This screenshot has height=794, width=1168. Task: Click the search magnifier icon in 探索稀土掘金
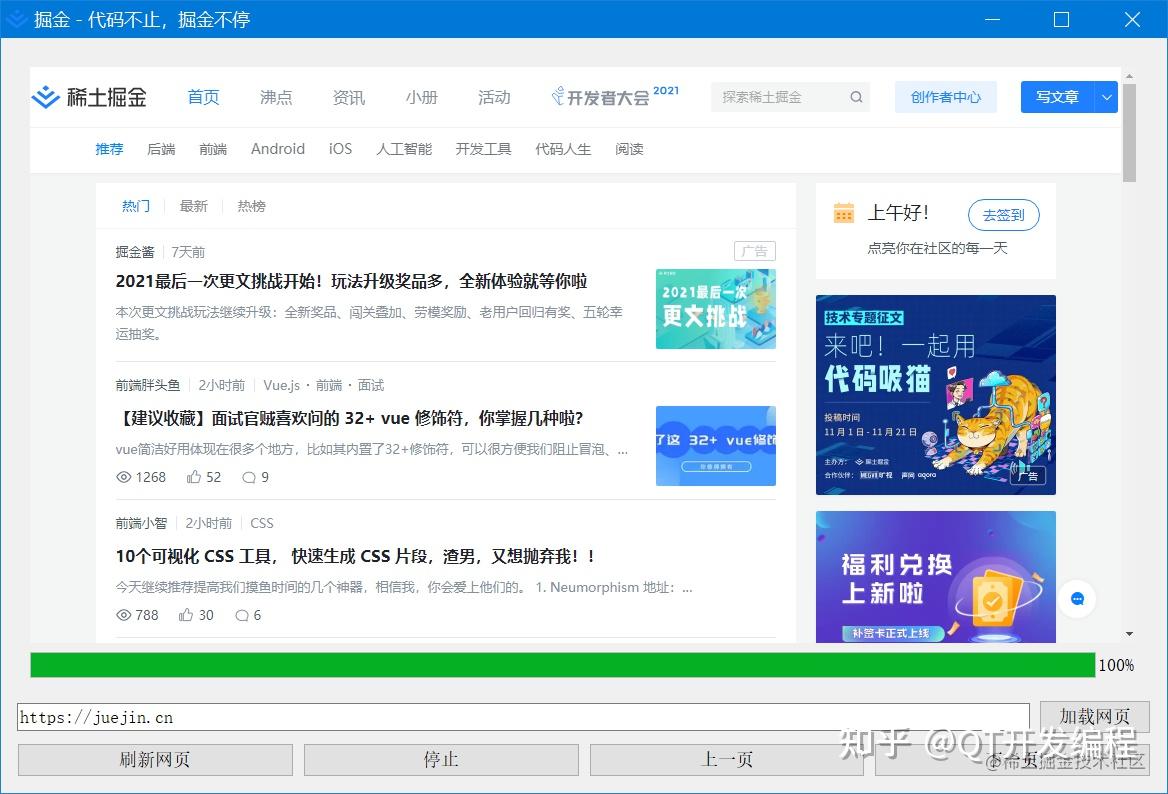(x=856, y=97)
